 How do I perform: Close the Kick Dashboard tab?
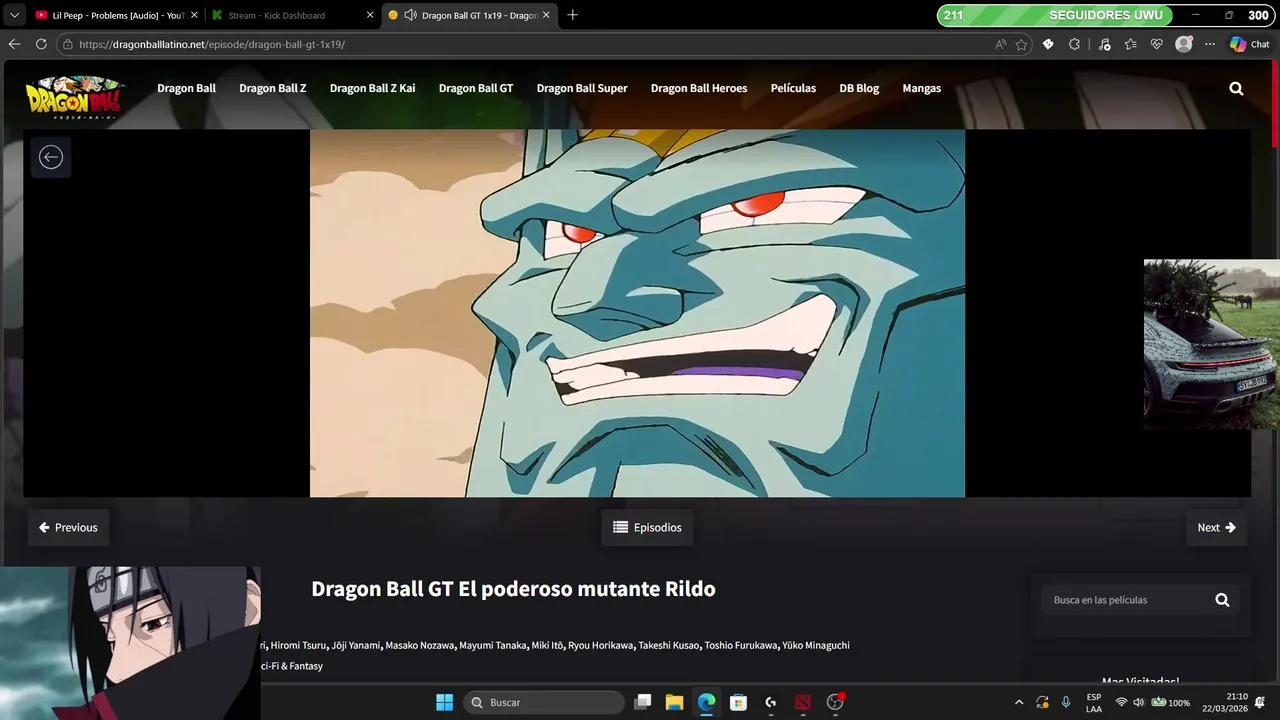click(x=370, y=15)
